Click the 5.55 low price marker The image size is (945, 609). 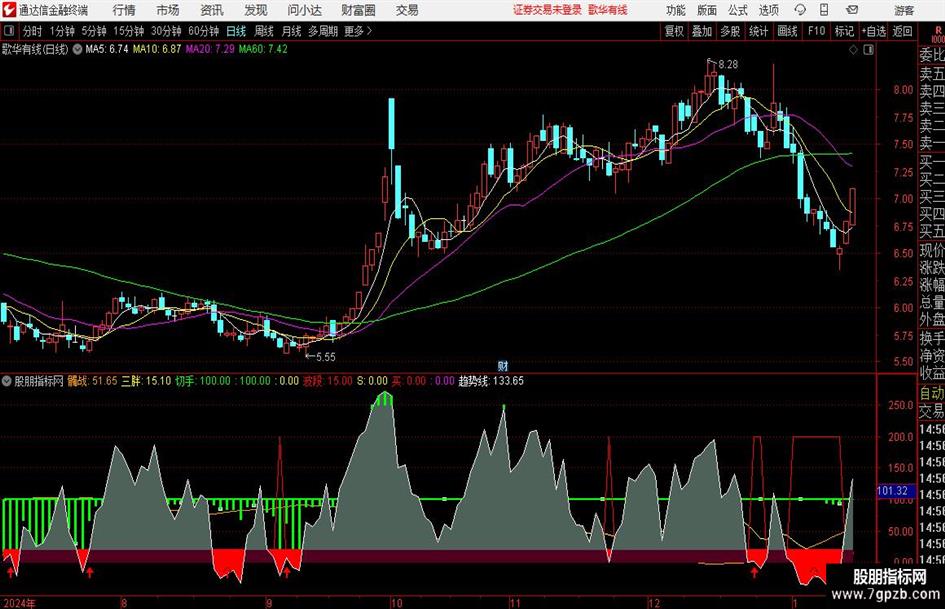click(x=325, y=357)
